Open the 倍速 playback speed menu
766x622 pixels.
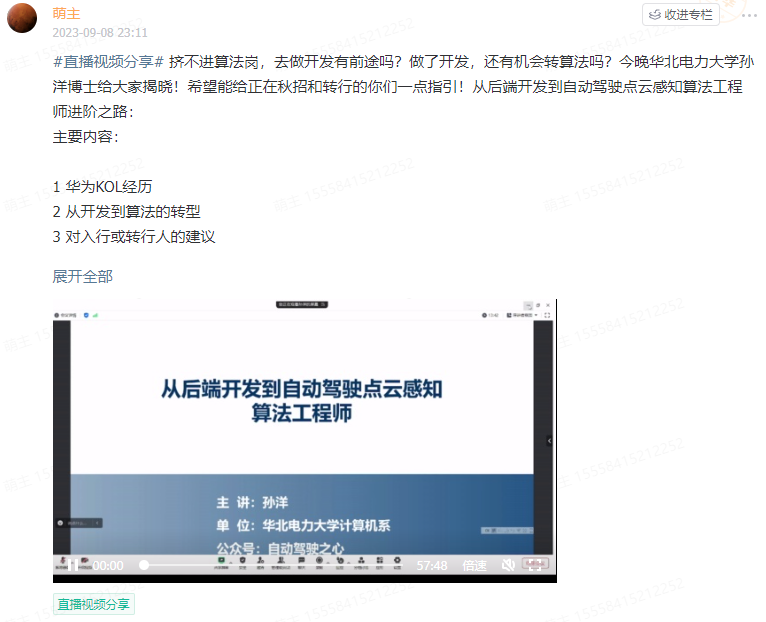(474, 566)
